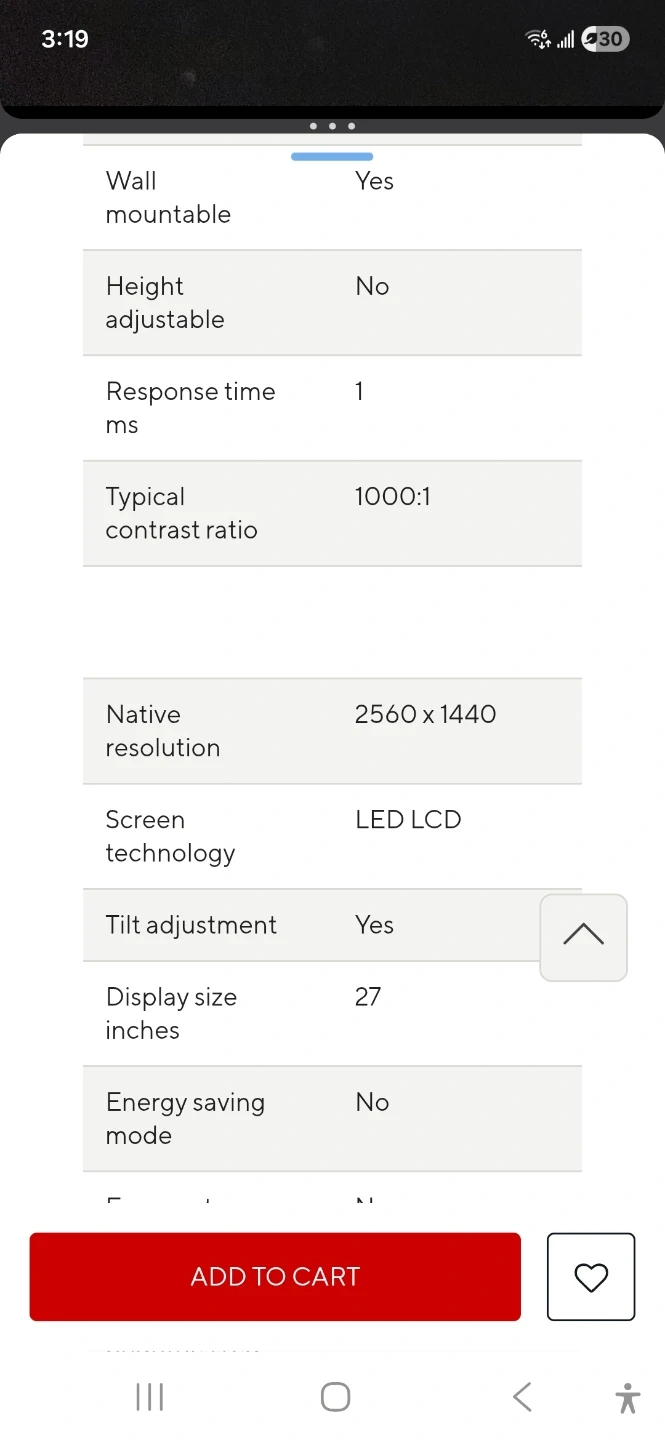Tap the Tilt adjustment row label
The height and width of the screenshot is (1440, 665).
[x=191, y=925]
